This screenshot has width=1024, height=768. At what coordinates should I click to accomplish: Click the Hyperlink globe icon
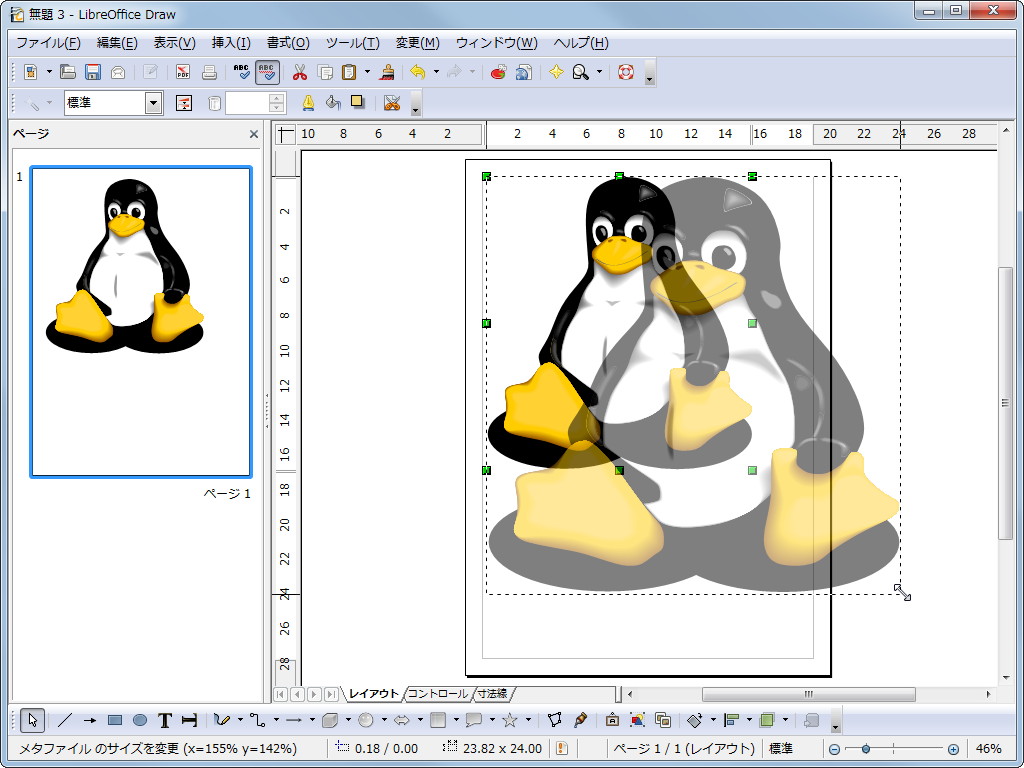coord(523,72)
